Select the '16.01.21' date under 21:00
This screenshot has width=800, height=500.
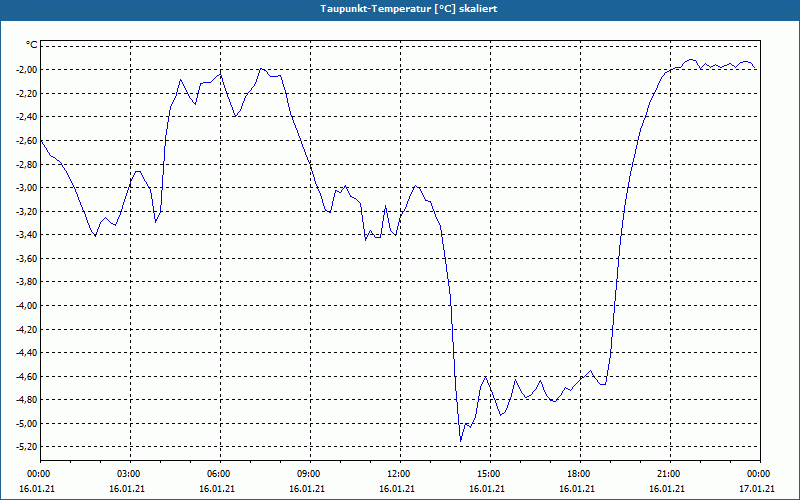[x=667, y=489]
